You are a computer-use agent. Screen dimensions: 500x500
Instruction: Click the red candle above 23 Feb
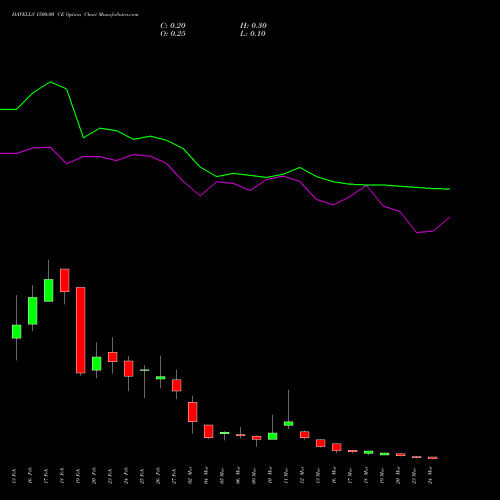click(x=113, y=357)
